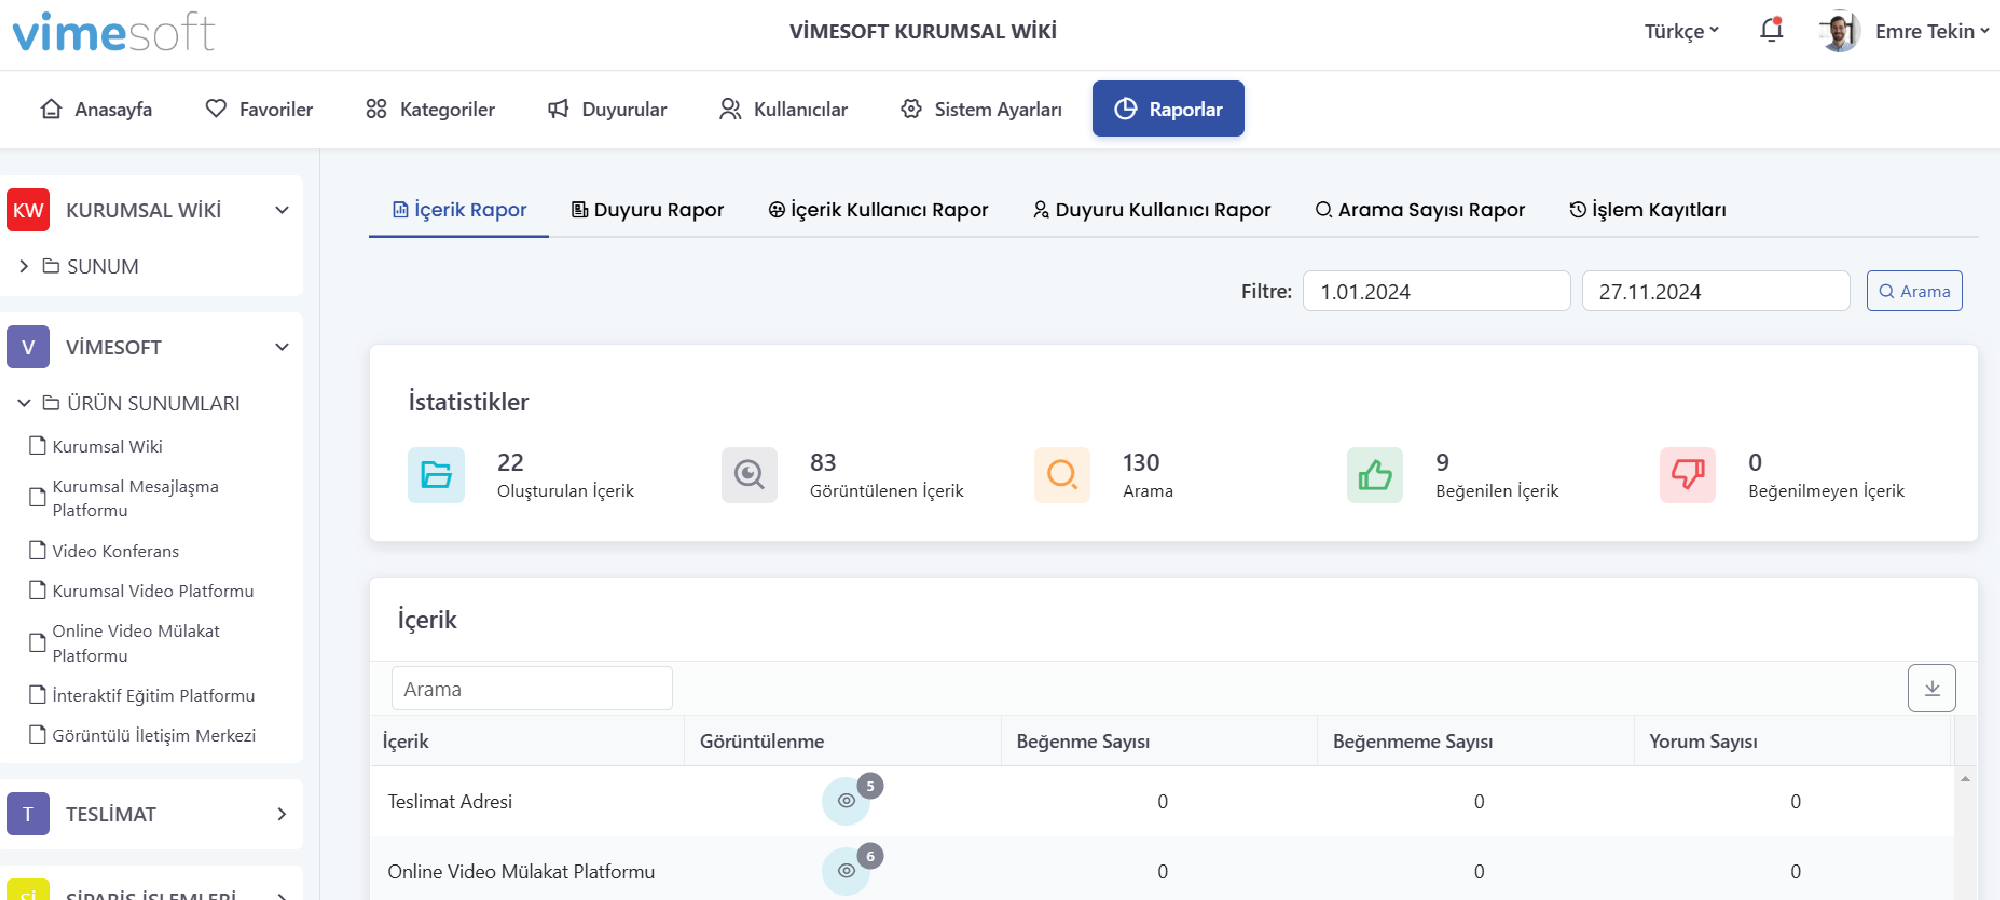The height and width of the screenshot is (900, 2000).
Task: Click the T workspace badge for TESLİMAT
Action: (x=28, y=814)
